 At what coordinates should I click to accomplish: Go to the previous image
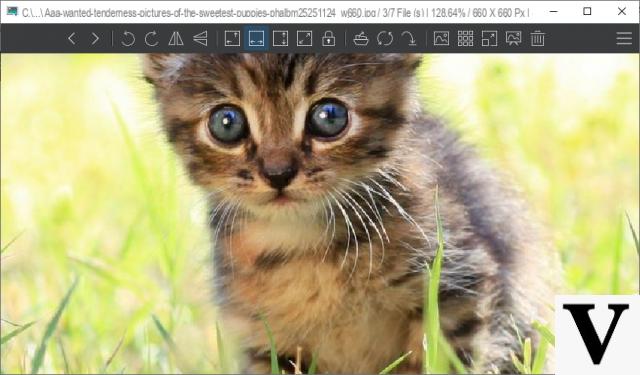pos(72,39)
